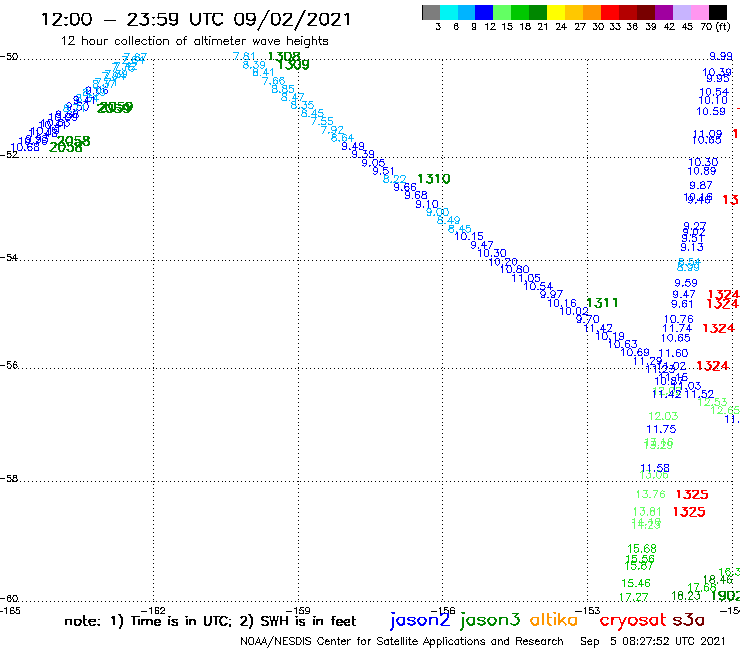Click the dark red 's3a' satellite label
The width and height of the screenshot is (740, 650).
[688, 620]
